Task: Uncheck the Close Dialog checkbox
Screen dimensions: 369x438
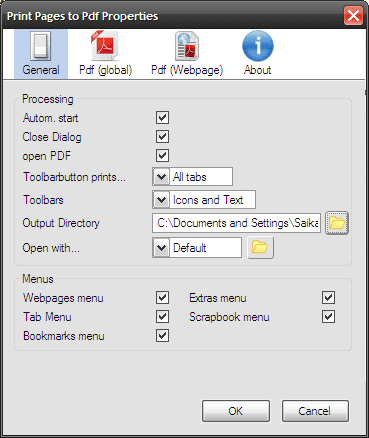Action: tap(162, 137)
